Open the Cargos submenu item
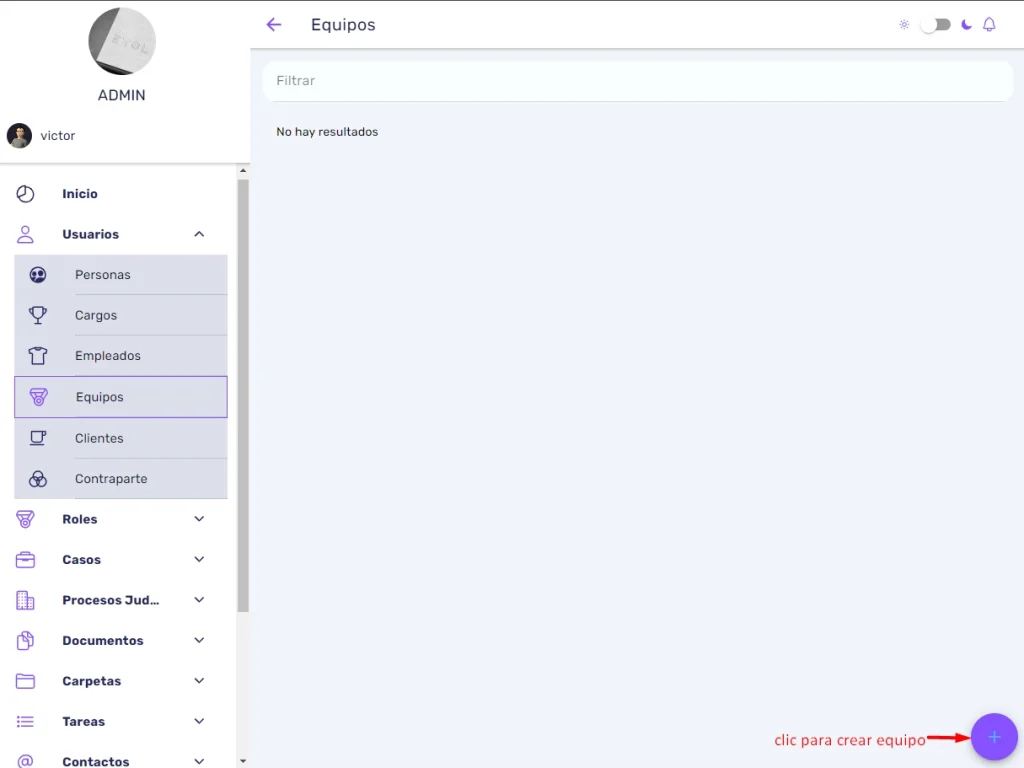The width and height of the screenshot is (1024, 768). 121,315
